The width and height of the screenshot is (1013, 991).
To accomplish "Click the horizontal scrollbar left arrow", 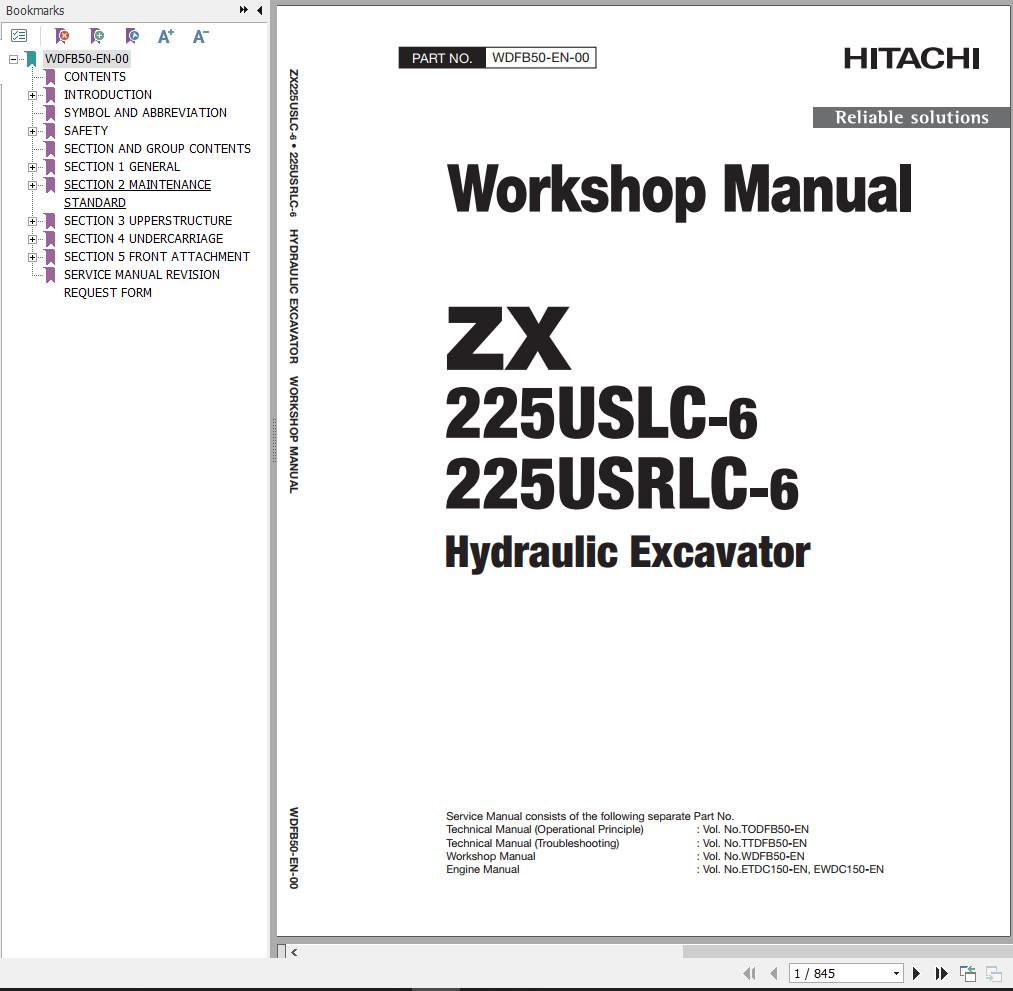I will point(295,952).
